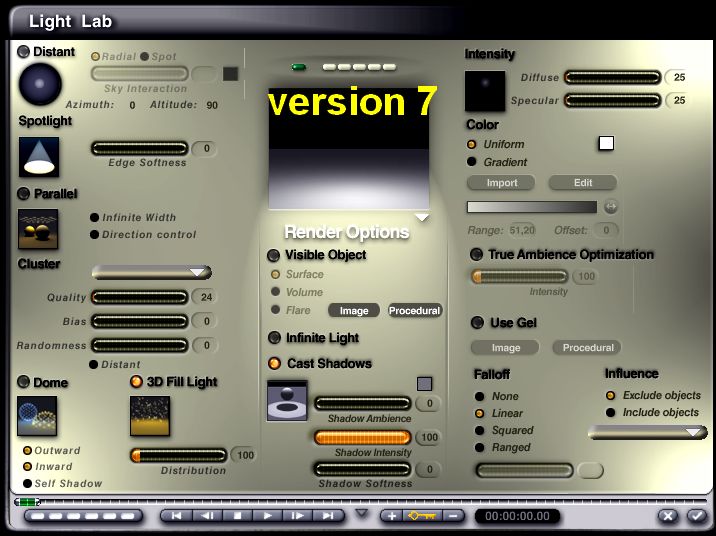Screen dimensions: 716x536
Task: Click the Intensity preview black square
Action: [485, 91]
